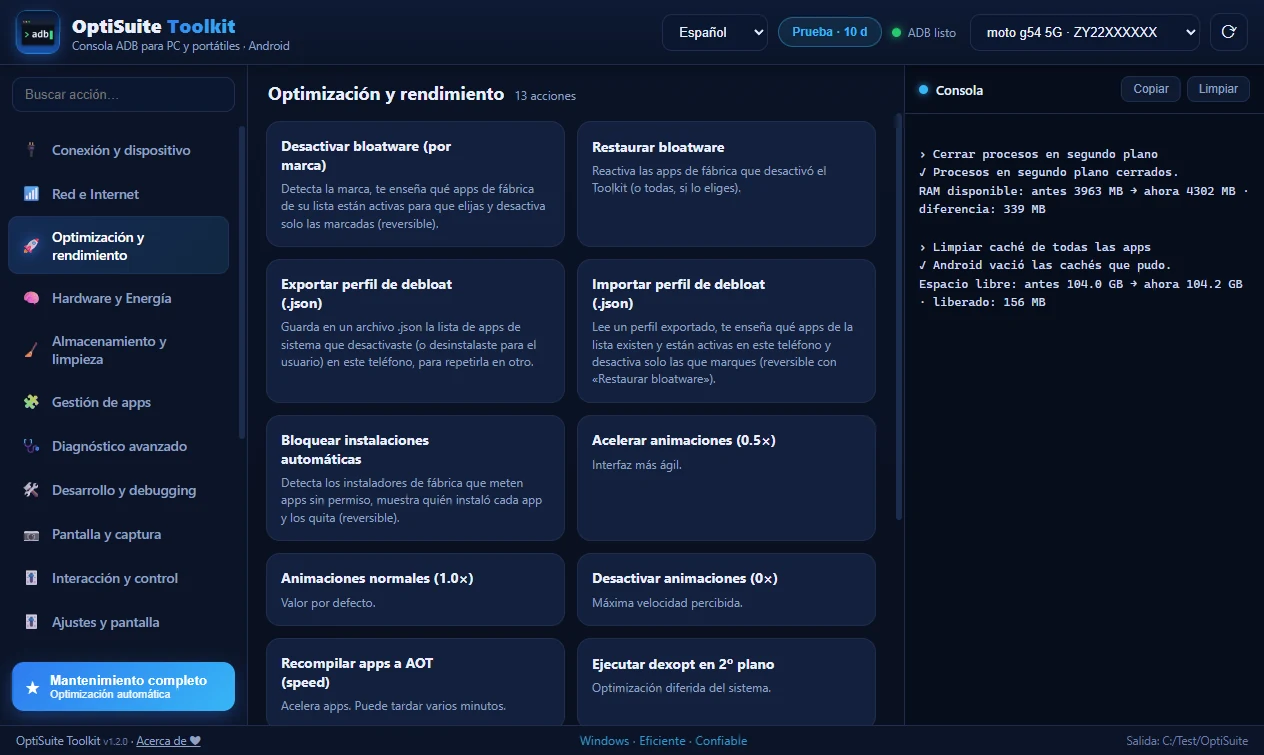The image size is (1264, 755).
Task: Click the broom icon for Almacenamiento y limpieza
Action: [x=31, y=350]
